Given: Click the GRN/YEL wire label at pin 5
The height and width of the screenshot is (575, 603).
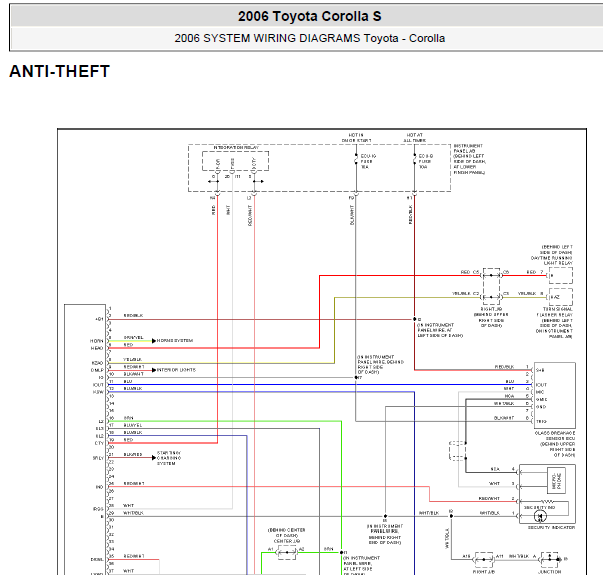Looking at the screenshot, I should 133,338.
